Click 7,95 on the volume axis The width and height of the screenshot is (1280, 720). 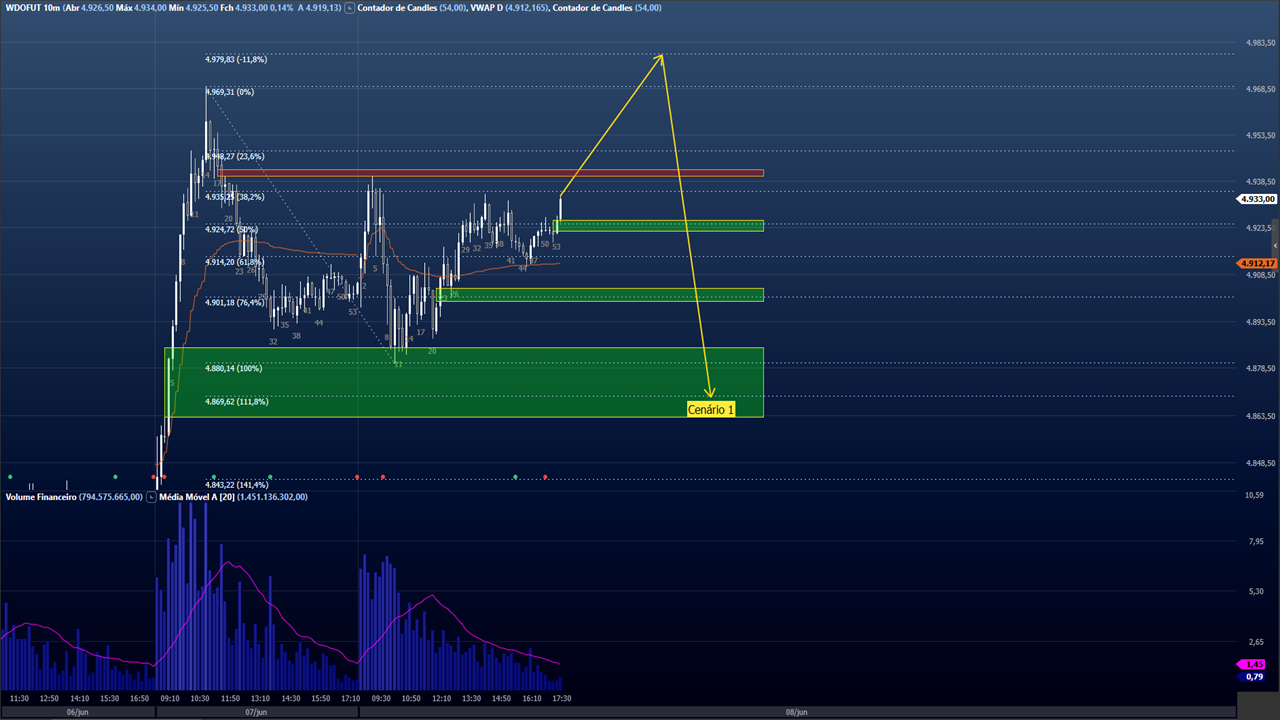pos(1256,541)
